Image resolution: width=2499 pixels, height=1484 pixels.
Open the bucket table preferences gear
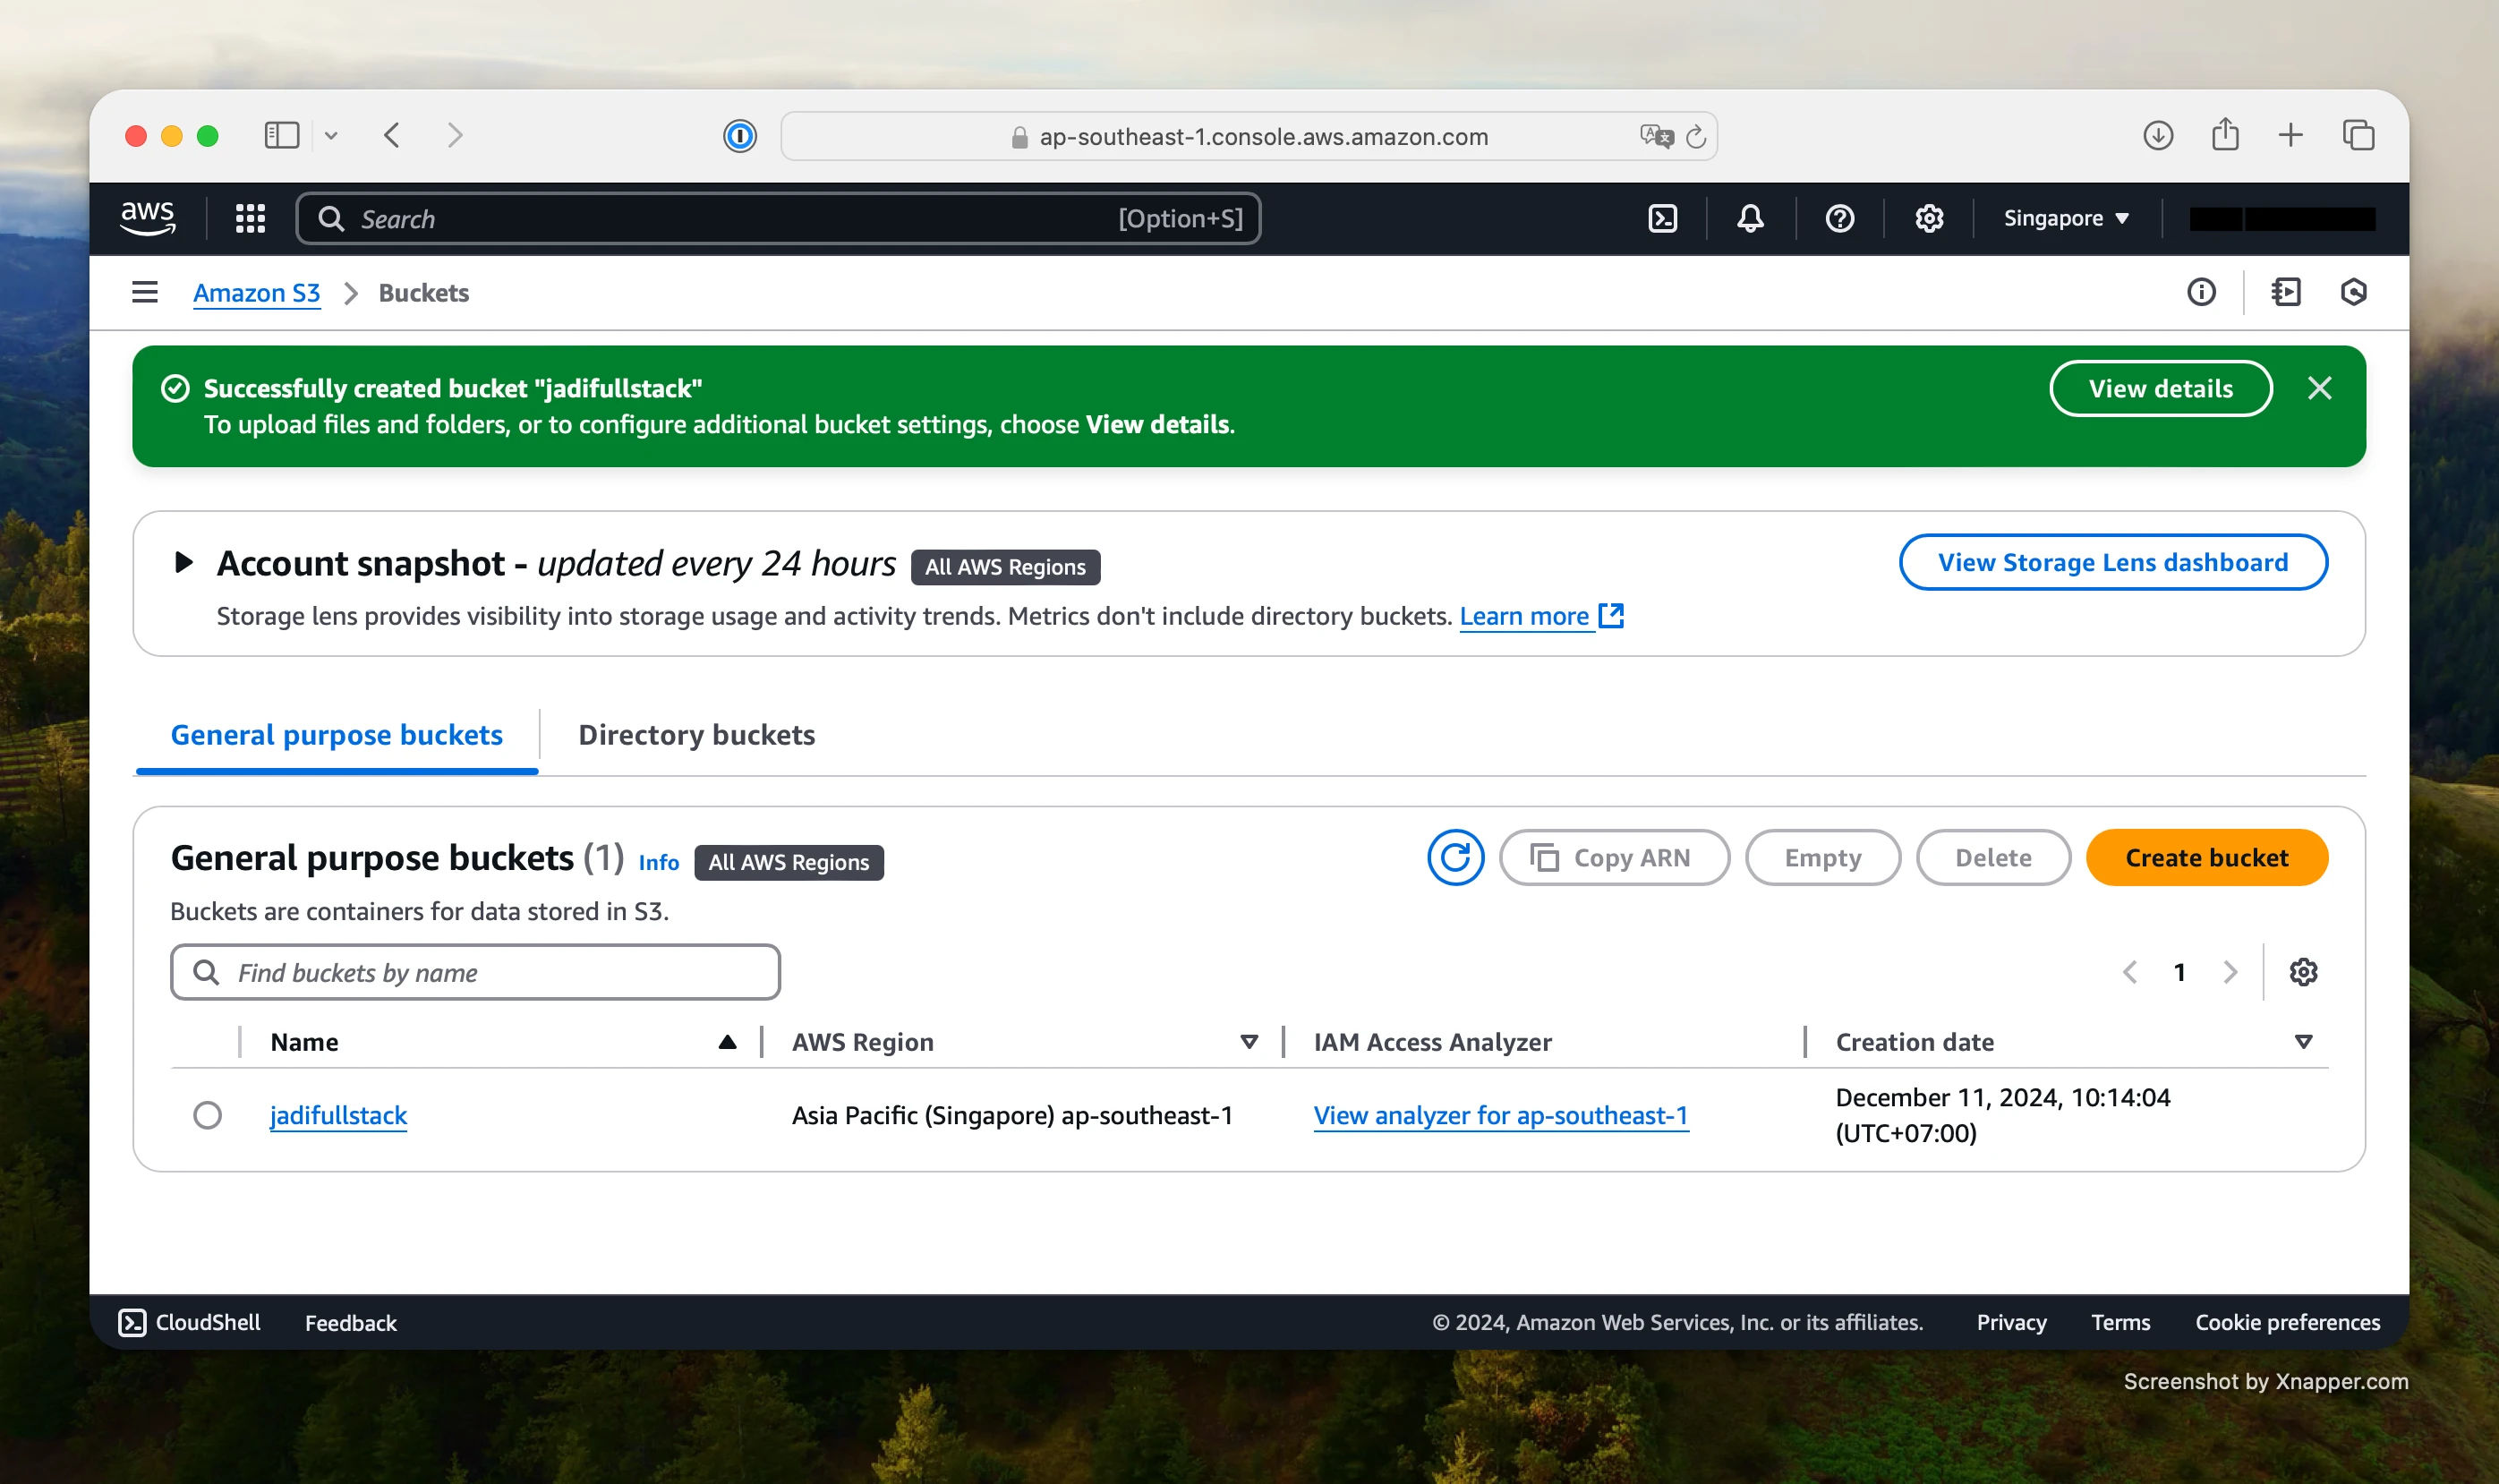pyautogui.click(x=2303, y=972)
